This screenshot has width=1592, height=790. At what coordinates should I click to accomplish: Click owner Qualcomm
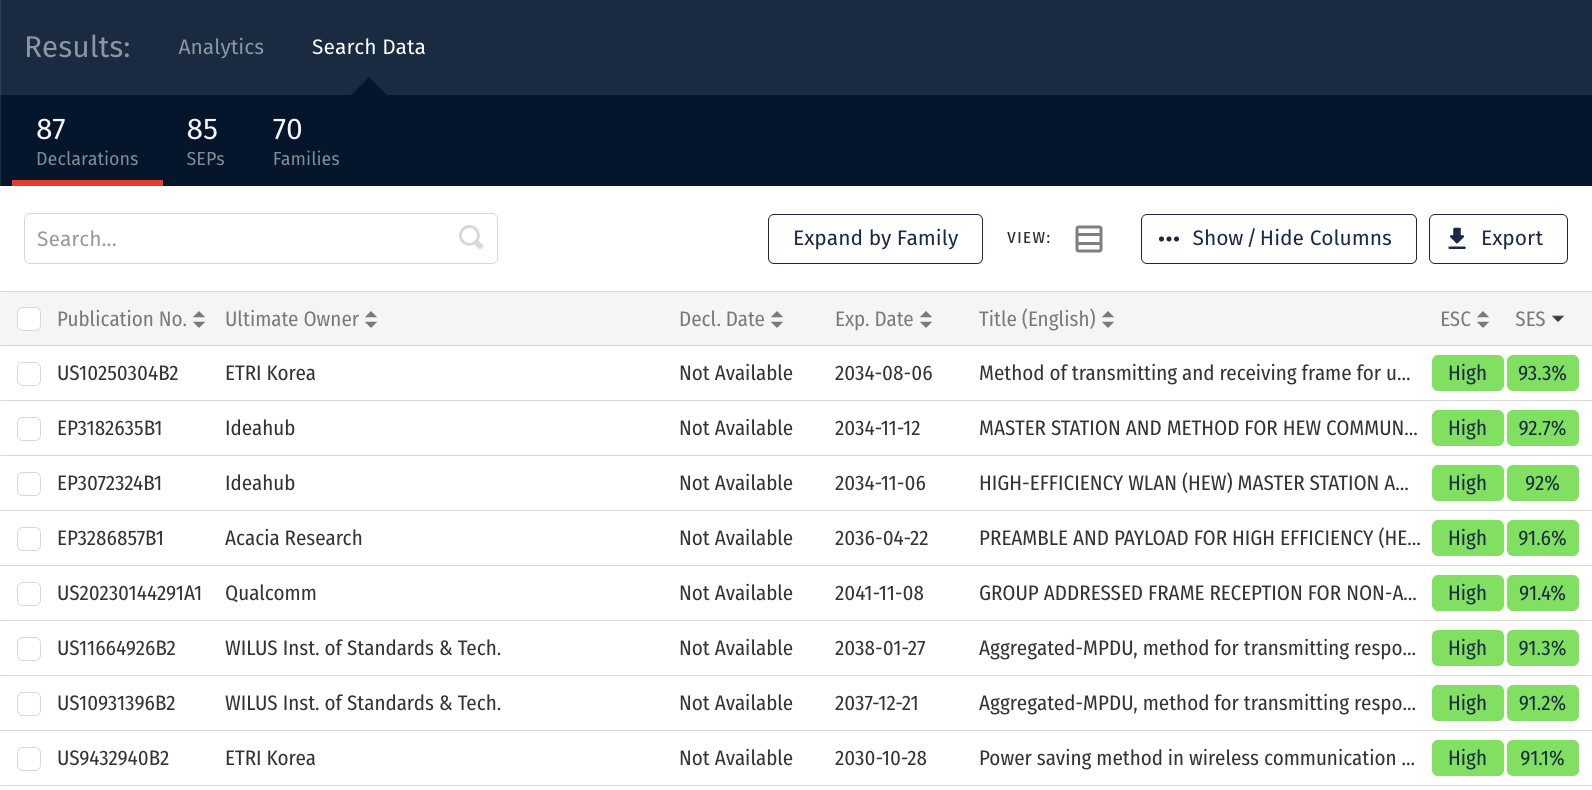[x=271, y=593]
